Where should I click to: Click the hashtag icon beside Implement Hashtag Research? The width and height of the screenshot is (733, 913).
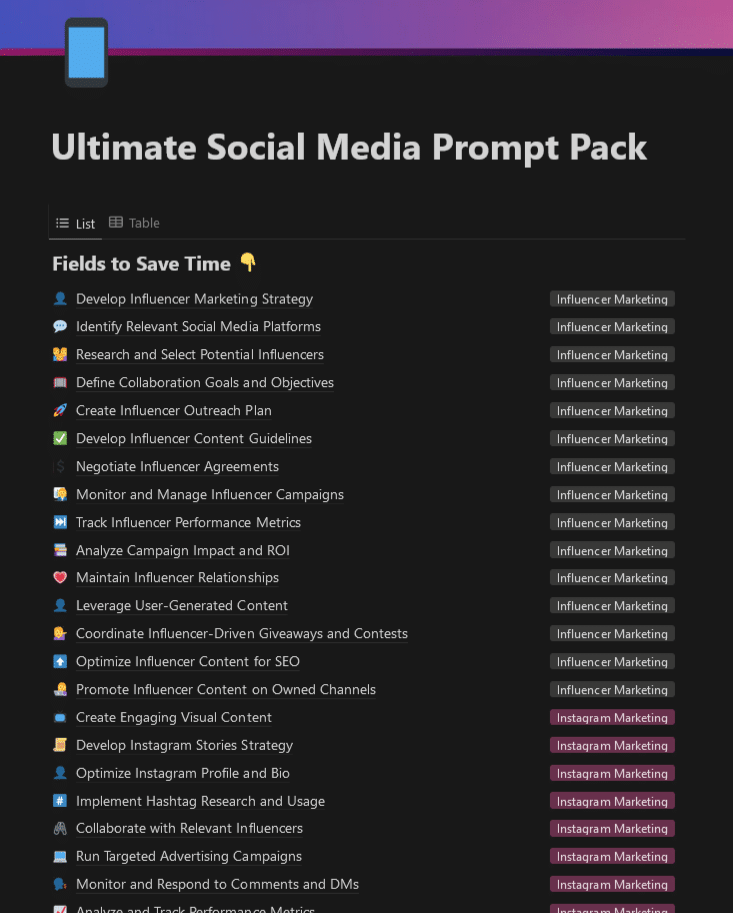[x=60, y=801]
